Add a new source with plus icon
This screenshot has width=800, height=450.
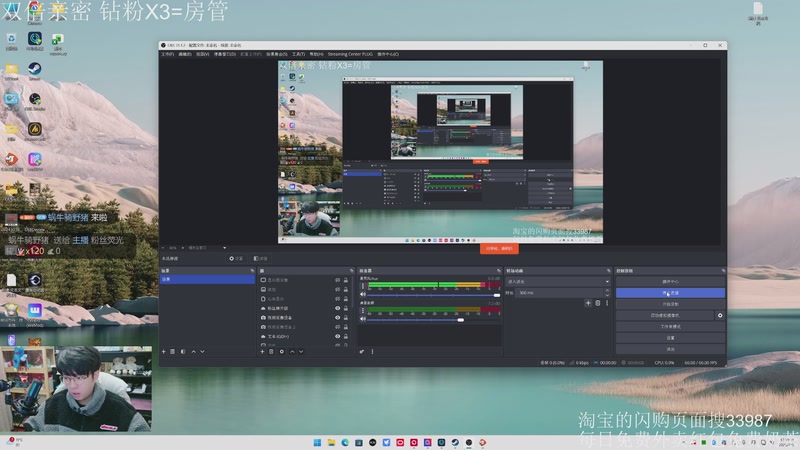coord(262,352)
